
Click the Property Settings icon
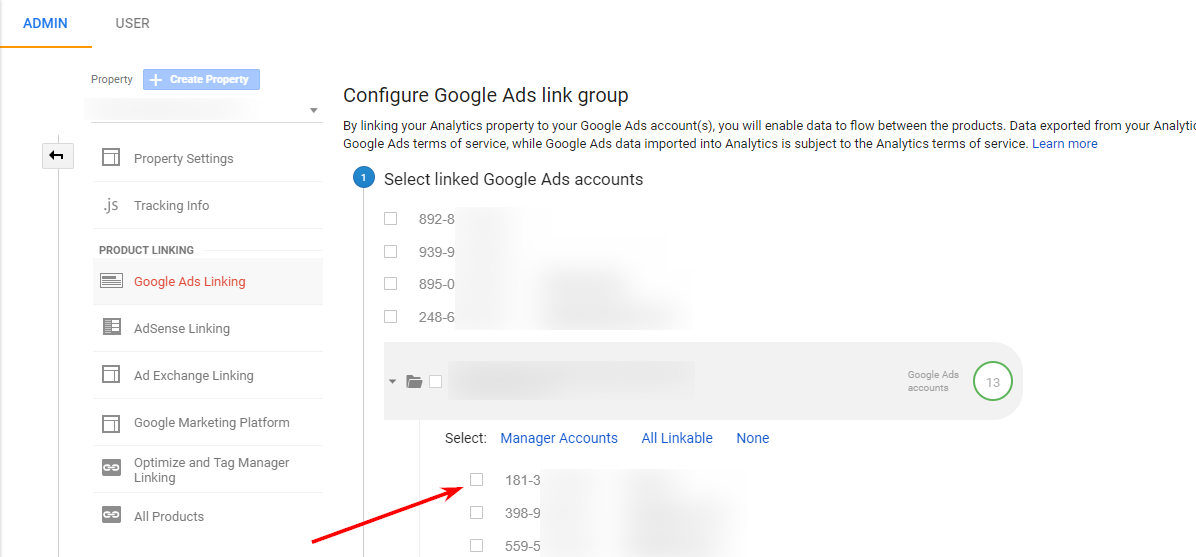(x=111, y=158)
